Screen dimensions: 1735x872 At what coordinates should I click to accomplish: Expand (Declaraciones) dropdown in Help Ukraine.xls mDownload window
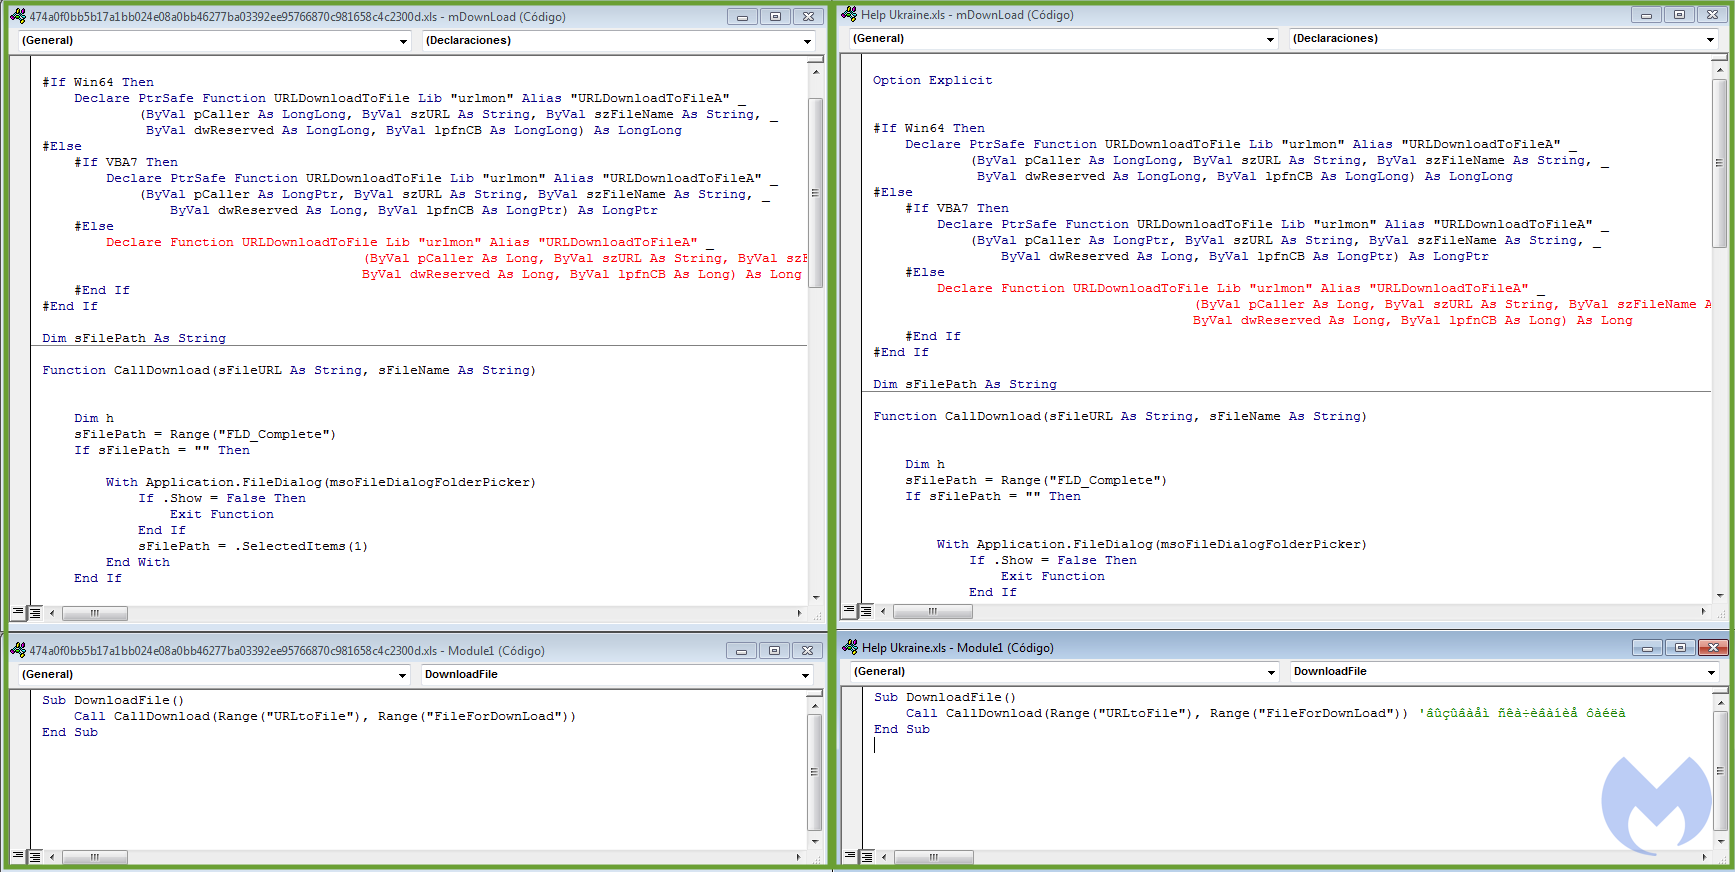1710,39
